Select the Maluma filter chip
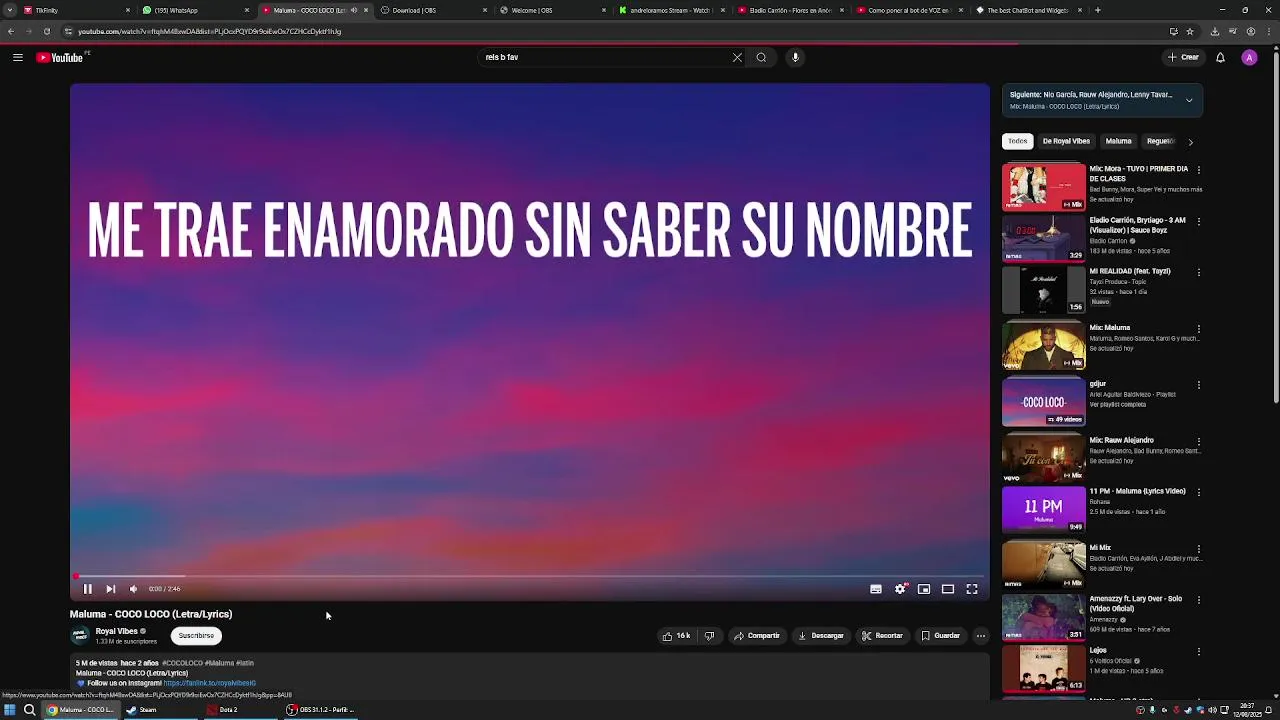The image size is (1280, 720). pyautogui.click(x=1118, y=141)
